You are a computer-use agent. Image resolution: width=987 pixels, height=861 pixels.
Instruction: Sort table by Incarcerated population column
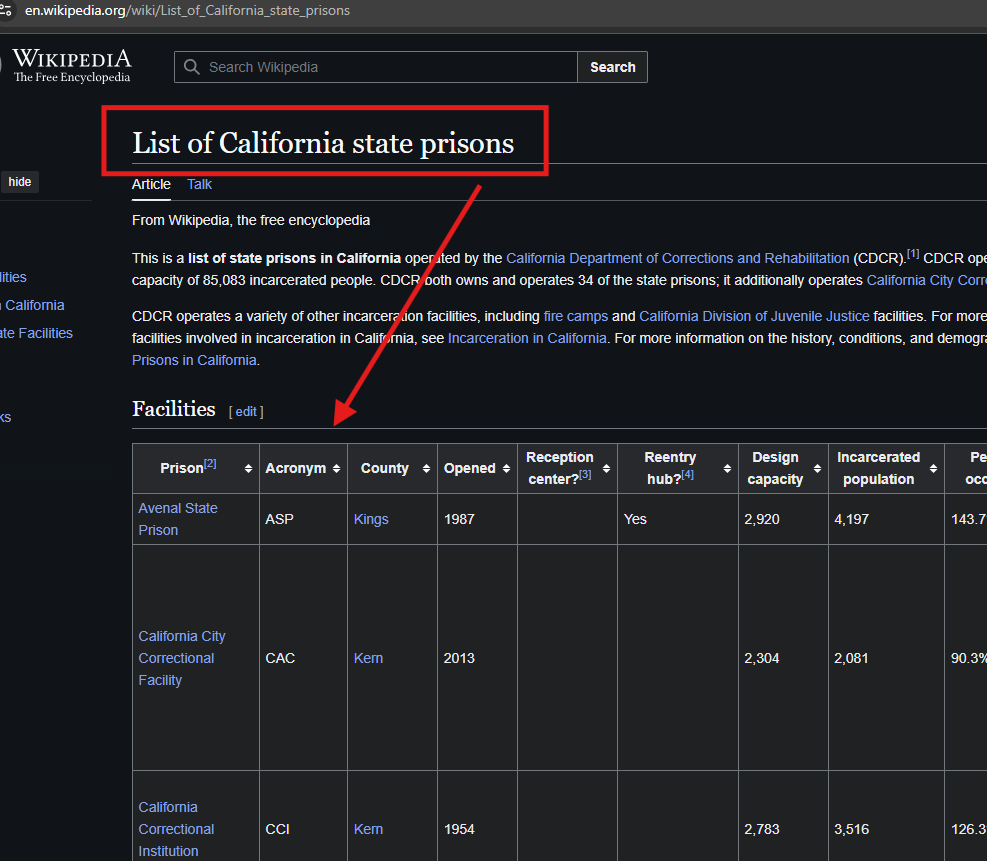[933, 468]
